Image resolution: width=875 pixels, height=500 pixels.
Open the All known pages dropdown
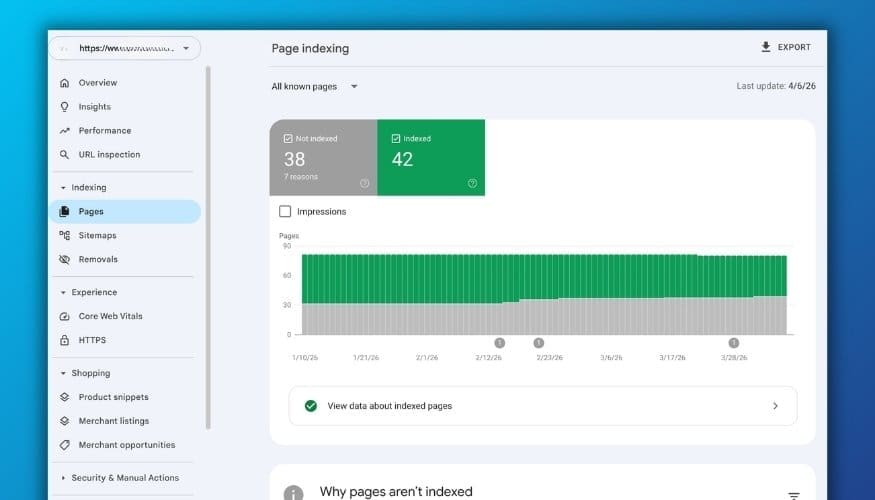click(314, 86)
